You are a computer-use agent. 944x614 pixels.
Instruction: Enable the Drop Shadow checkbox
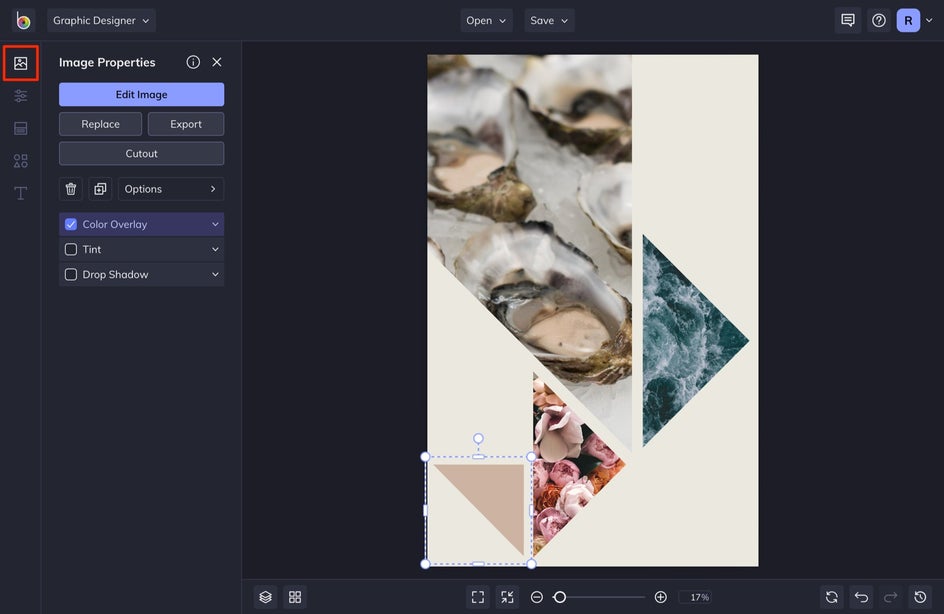coord(71,274)
